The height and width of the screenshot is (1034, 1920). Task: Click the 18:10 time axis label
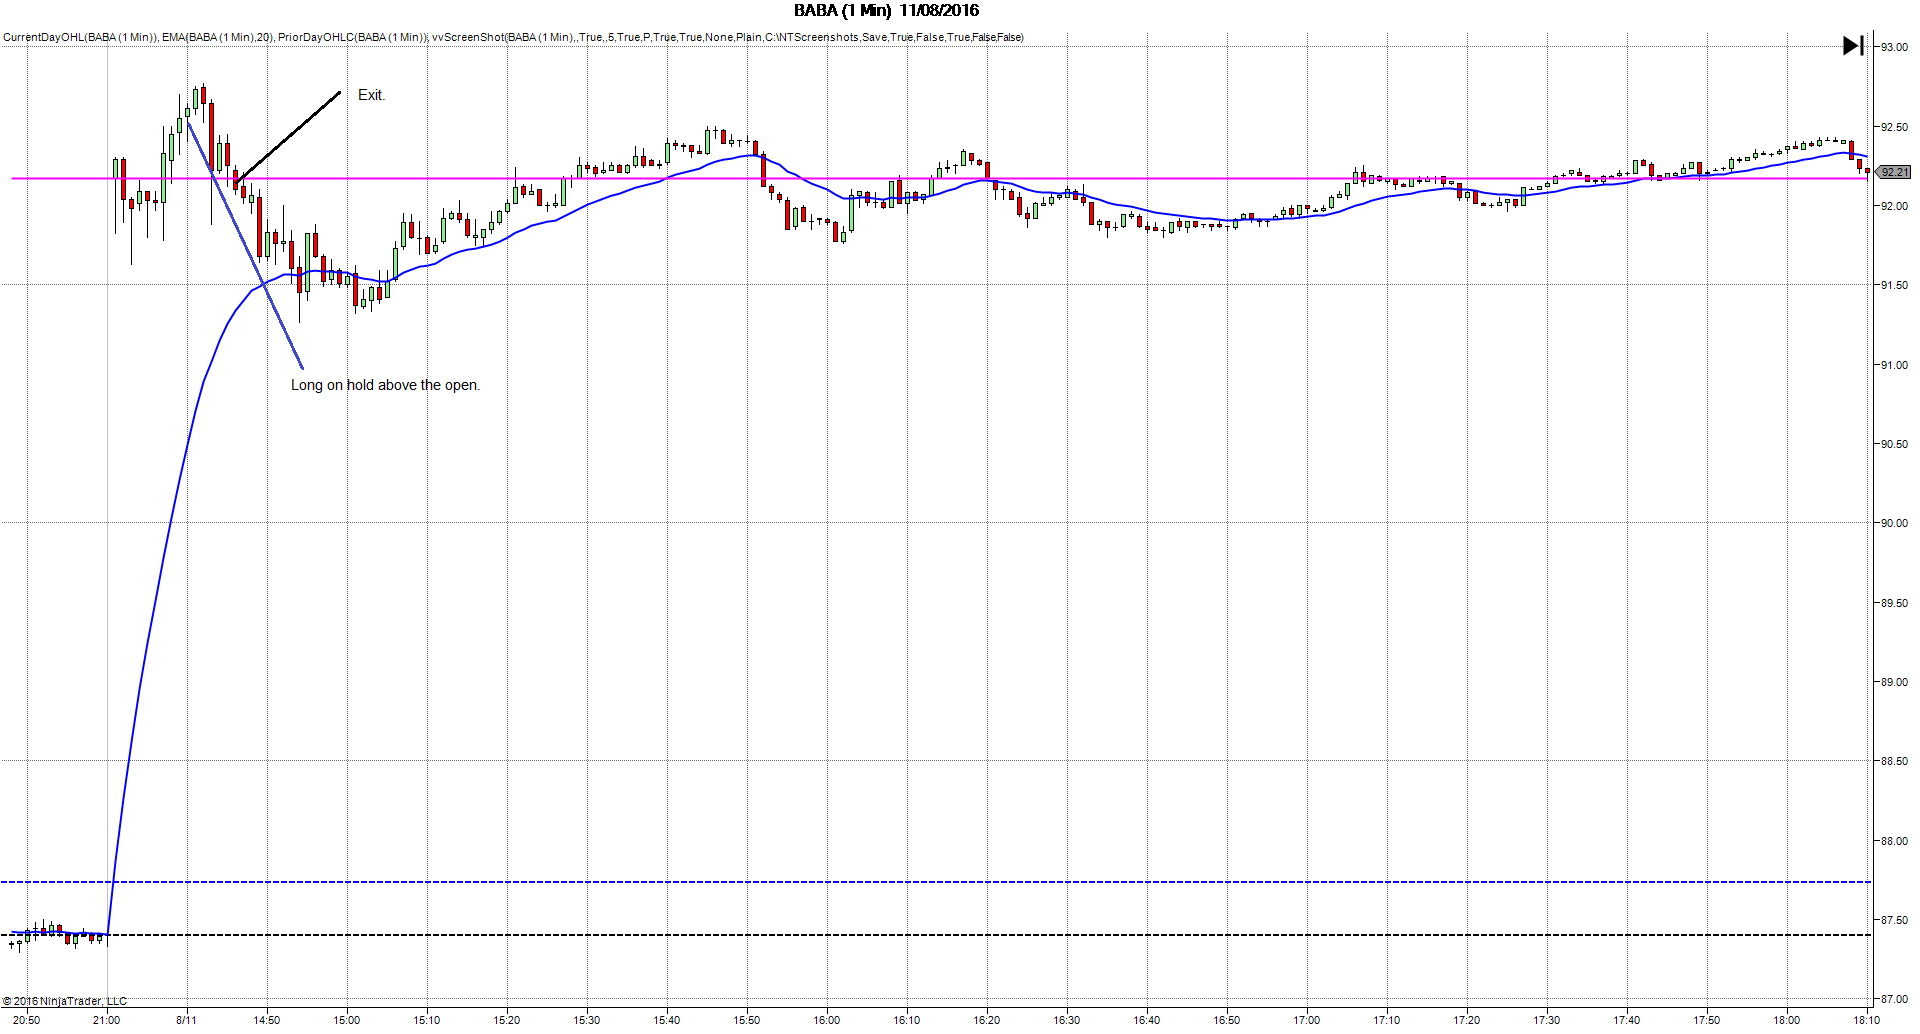point(1867,1020)
